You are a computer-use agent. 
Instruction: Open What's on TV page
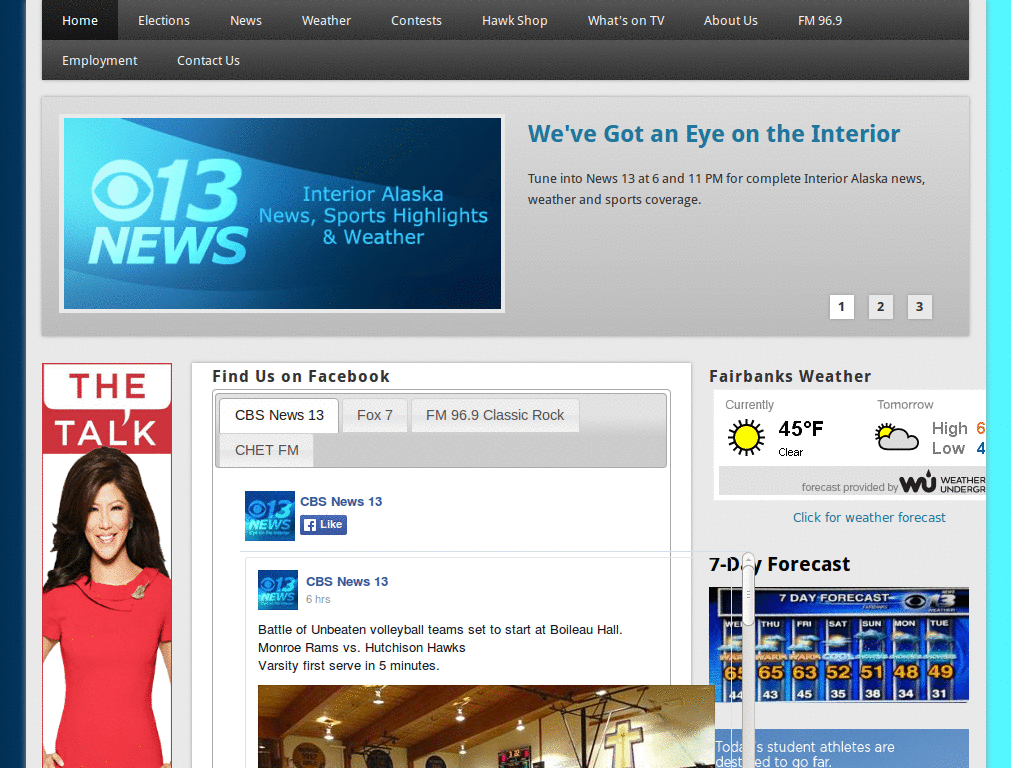[626, 20]
